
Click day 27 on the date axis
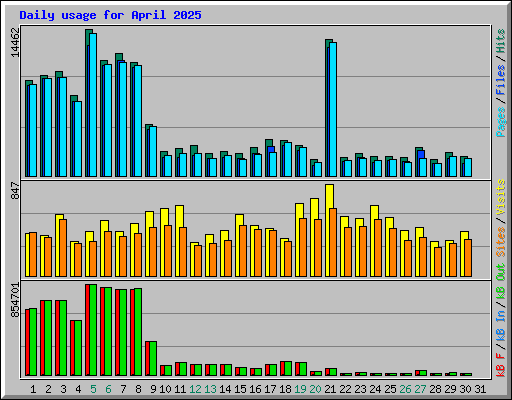pos(420,389)
